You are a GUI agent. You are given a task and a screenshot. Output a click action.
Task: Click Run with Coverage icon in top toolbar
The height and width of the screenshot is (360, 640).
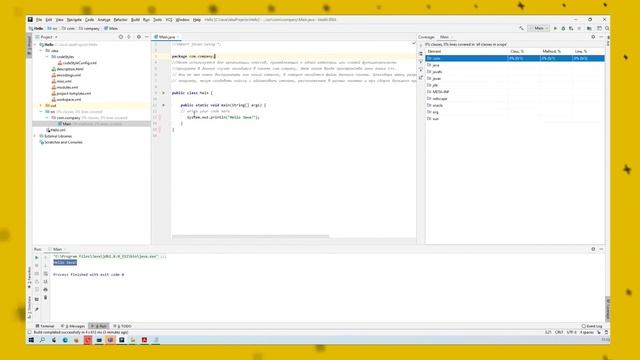[x=571, y=28]
